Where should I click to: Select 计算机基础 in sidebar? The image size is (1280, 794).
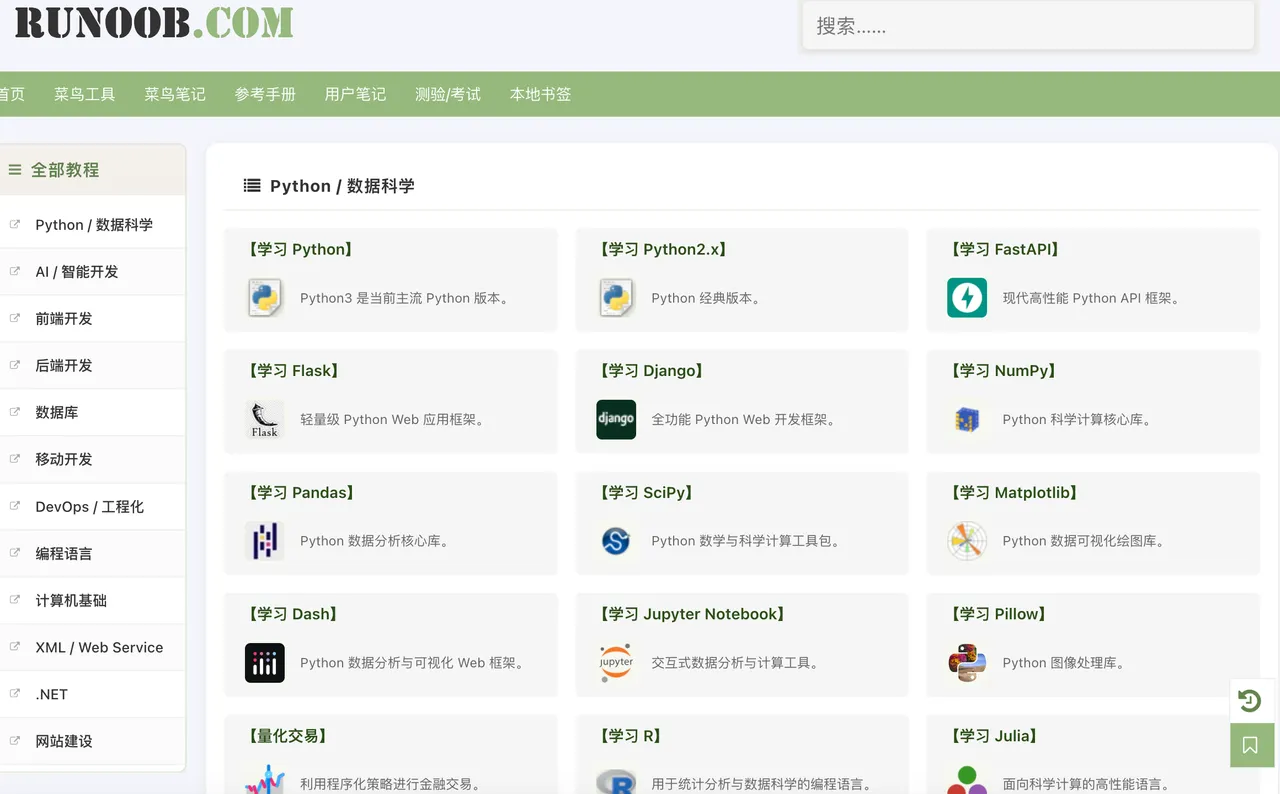point(92,601)
